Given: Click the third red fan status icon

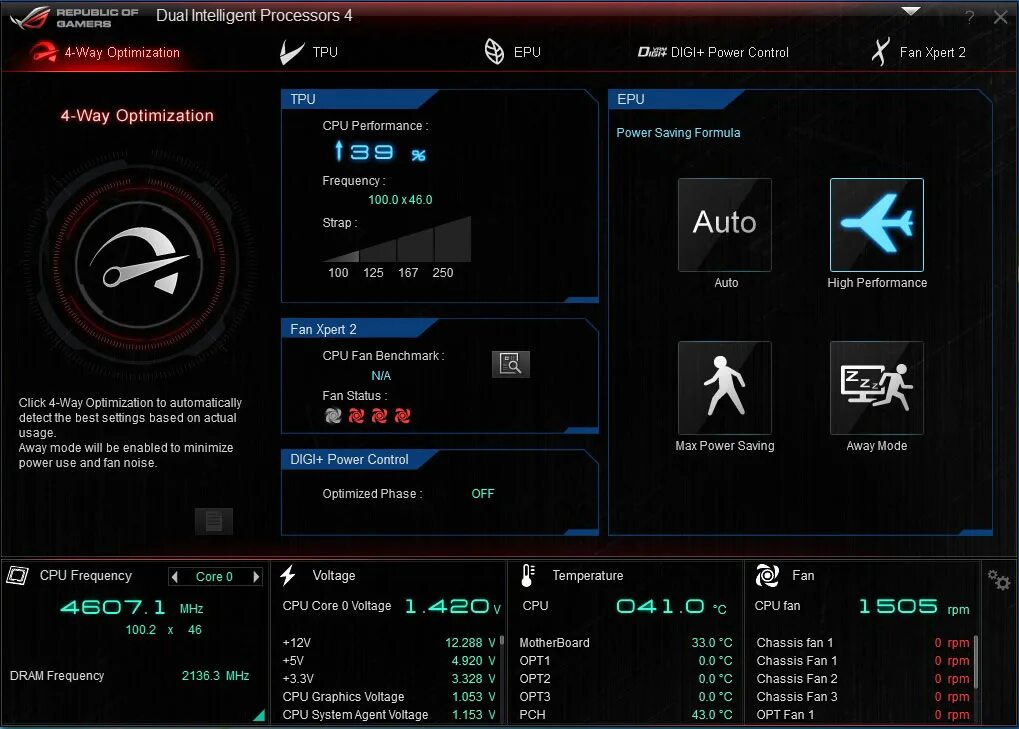Looking at the screenshot, I should click(380, 415).
